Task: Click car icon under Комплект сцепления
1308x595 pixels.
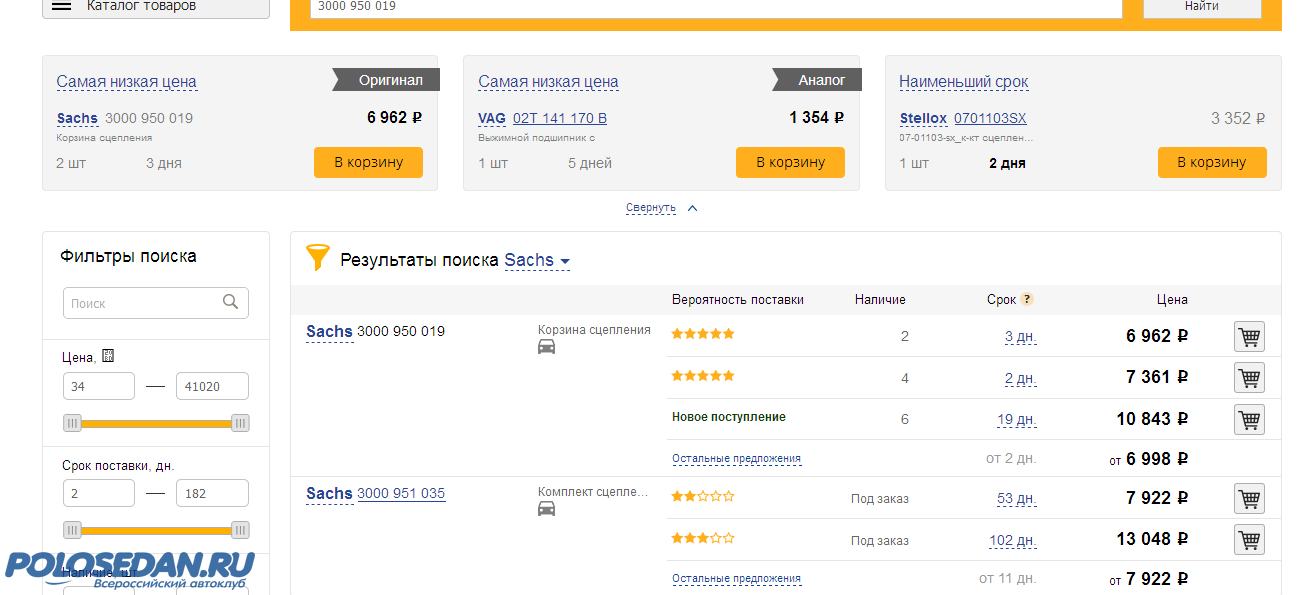Action: tap(547, 509)
